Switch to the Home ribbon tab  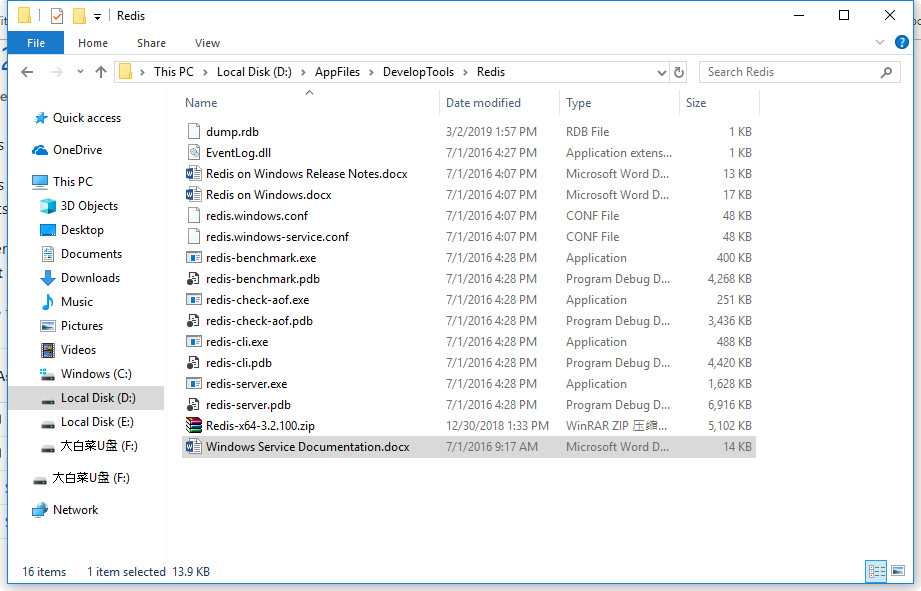(x=93, y=43)
